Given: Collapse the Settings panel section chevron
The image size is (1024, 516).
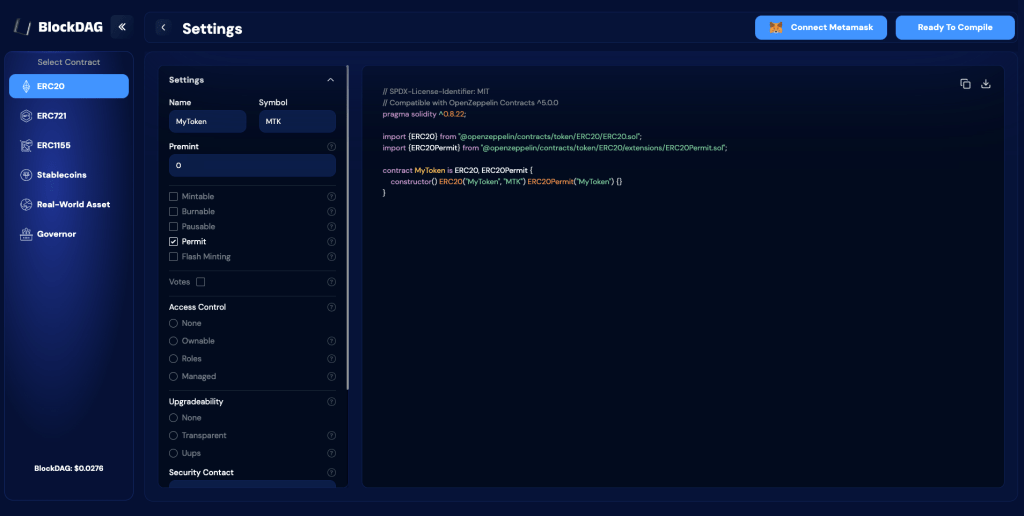Looking at the screenshot, I should [x=331, y=80].
